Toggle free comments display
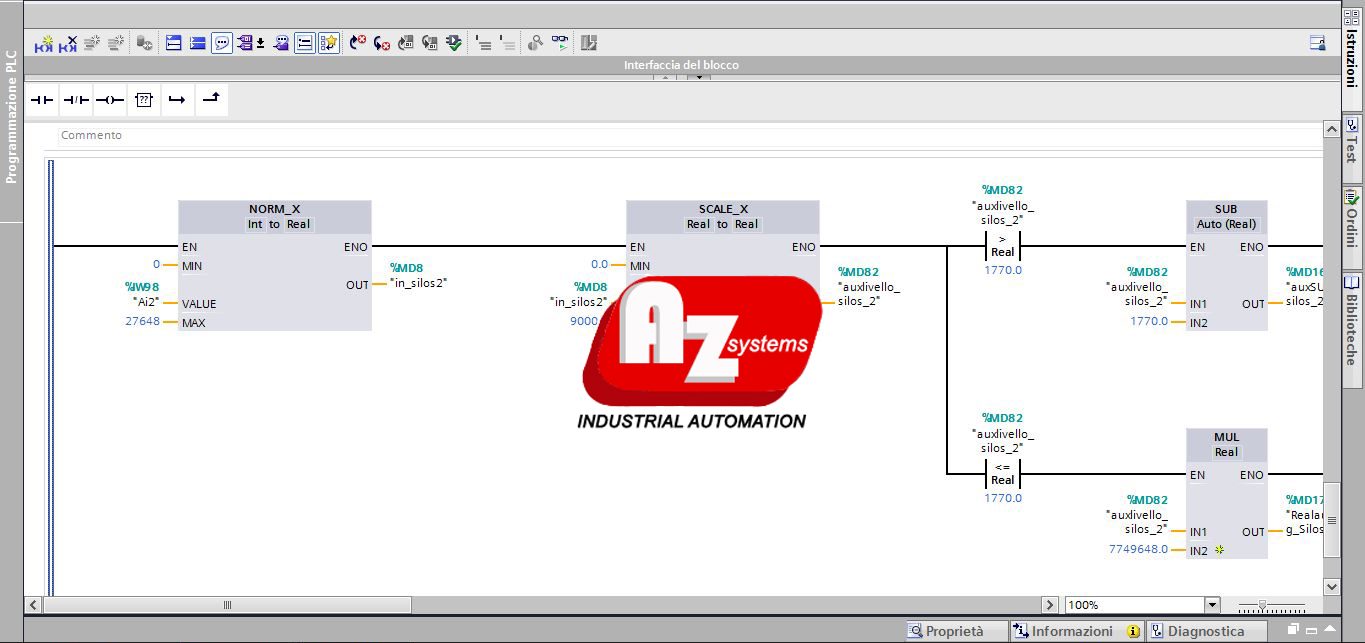The height and width of the screenshot is (643, 1365). 222,43
